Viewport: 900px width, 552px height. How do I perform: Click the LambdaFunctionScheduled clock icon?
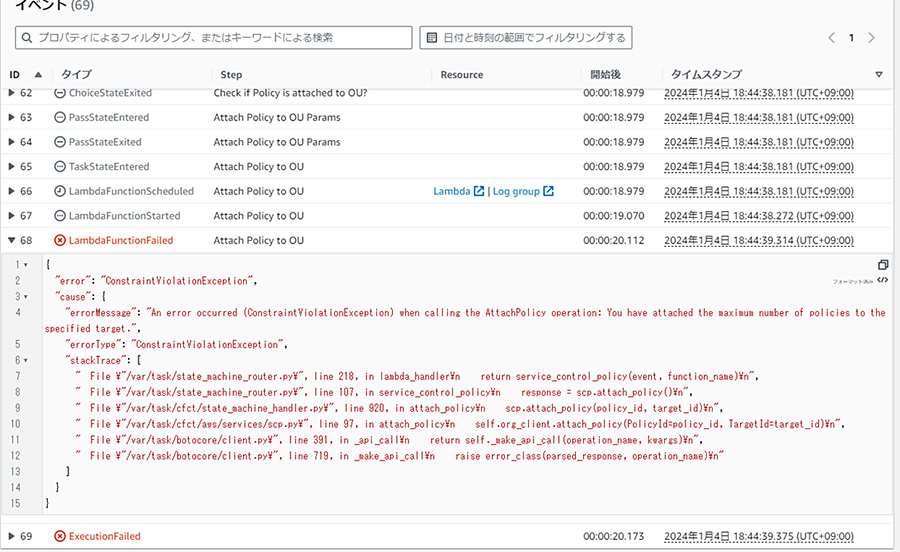coord(60,192)
